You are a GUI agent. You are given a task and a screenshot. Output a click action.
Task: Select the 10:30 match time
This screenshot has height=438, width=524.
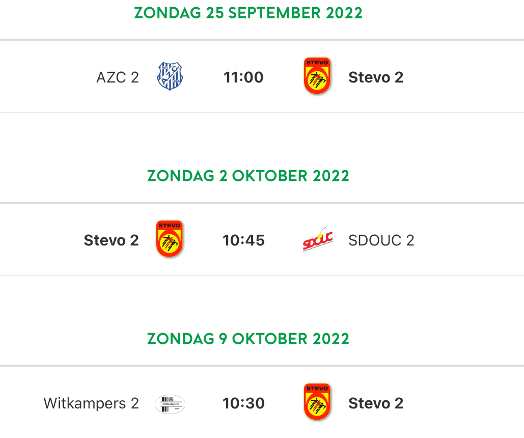243,403
